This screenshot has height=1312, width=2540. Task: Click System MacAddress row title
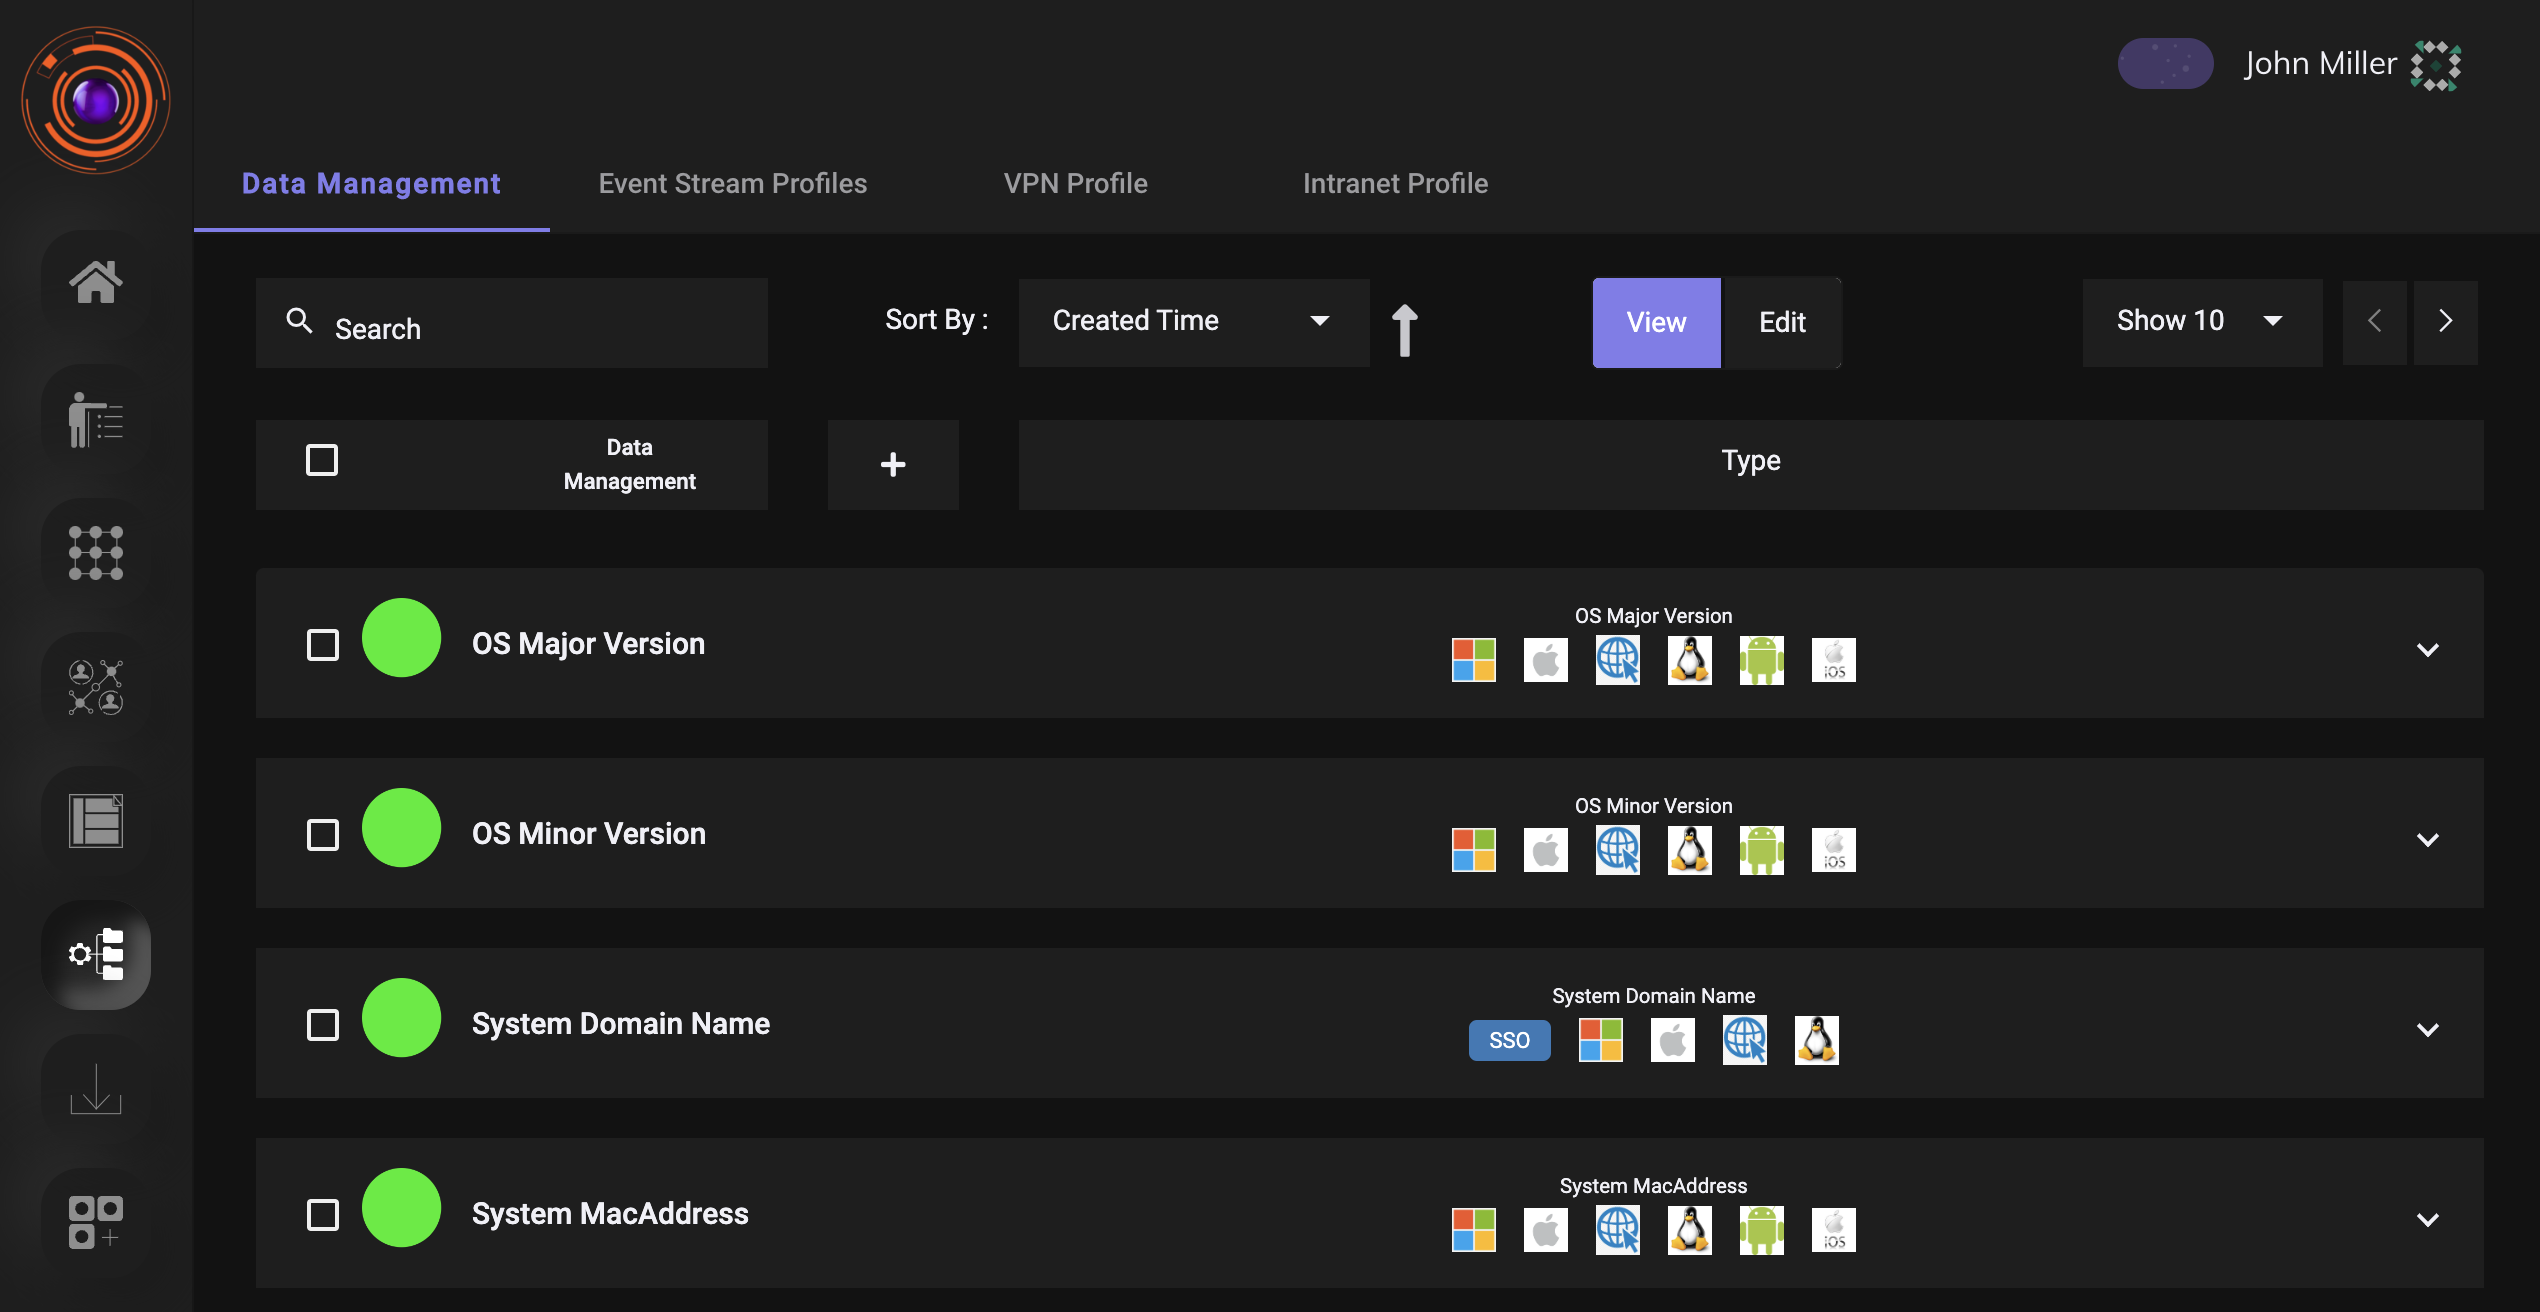[x=610, y=1214]
